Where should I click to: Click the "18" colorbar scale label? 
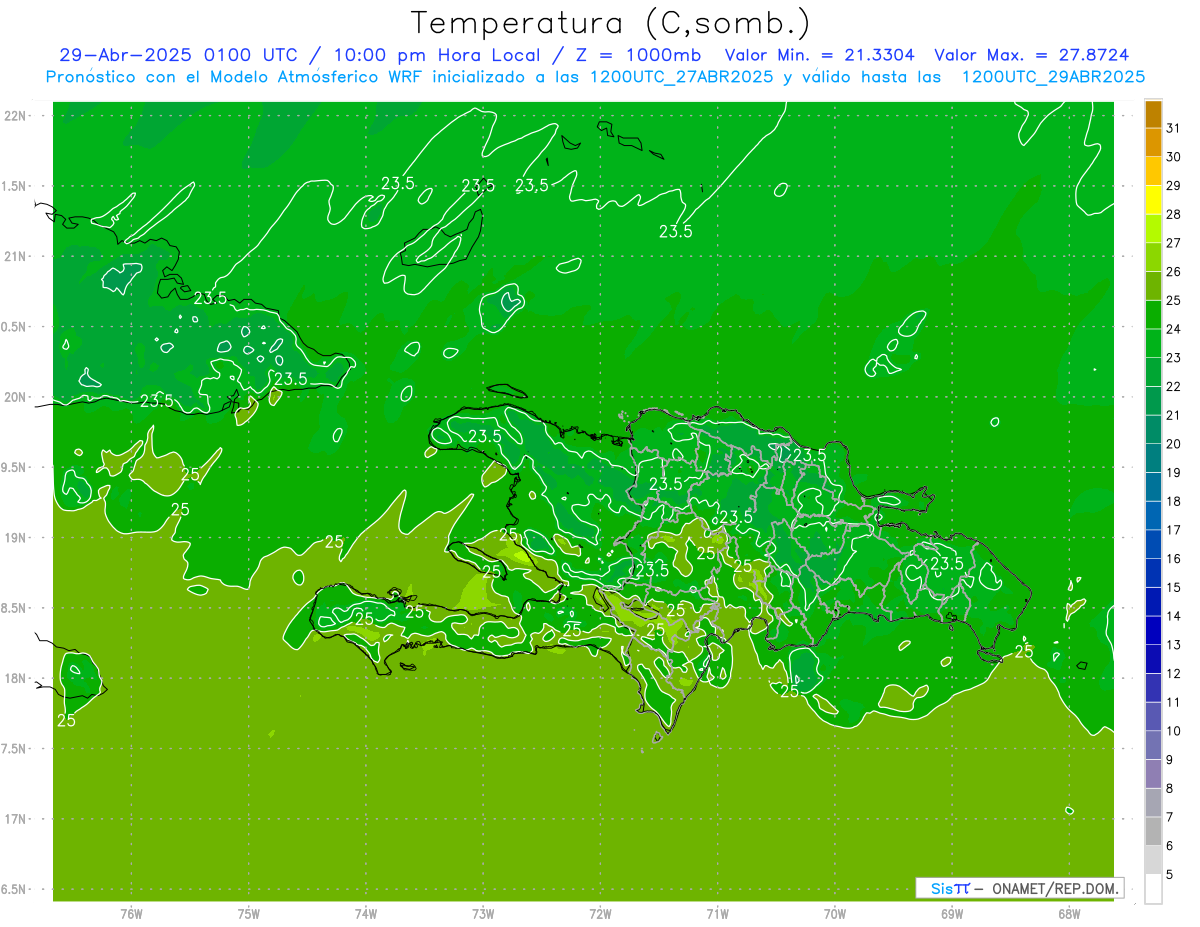(1174, 501)
